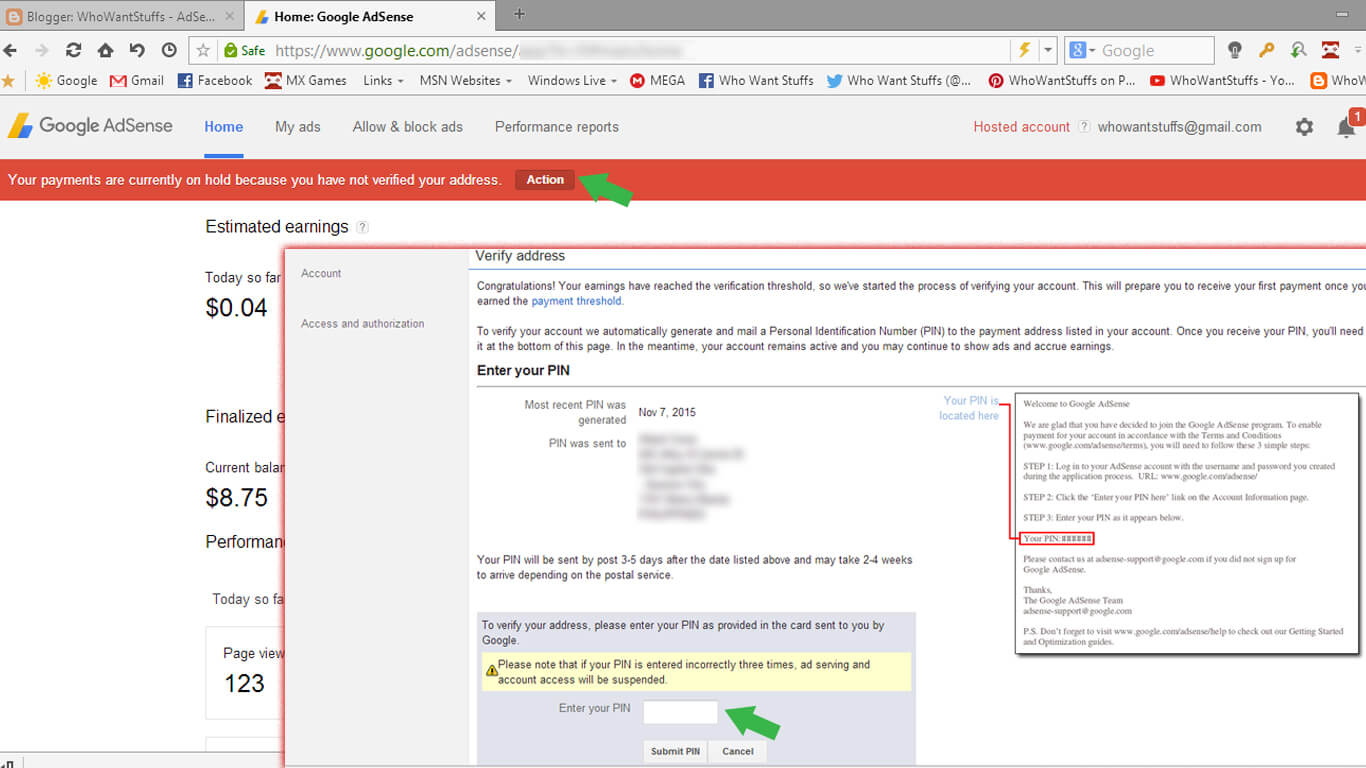Select the Home tab in AdSense
The image size is (1366, 768).
[224, 127]
